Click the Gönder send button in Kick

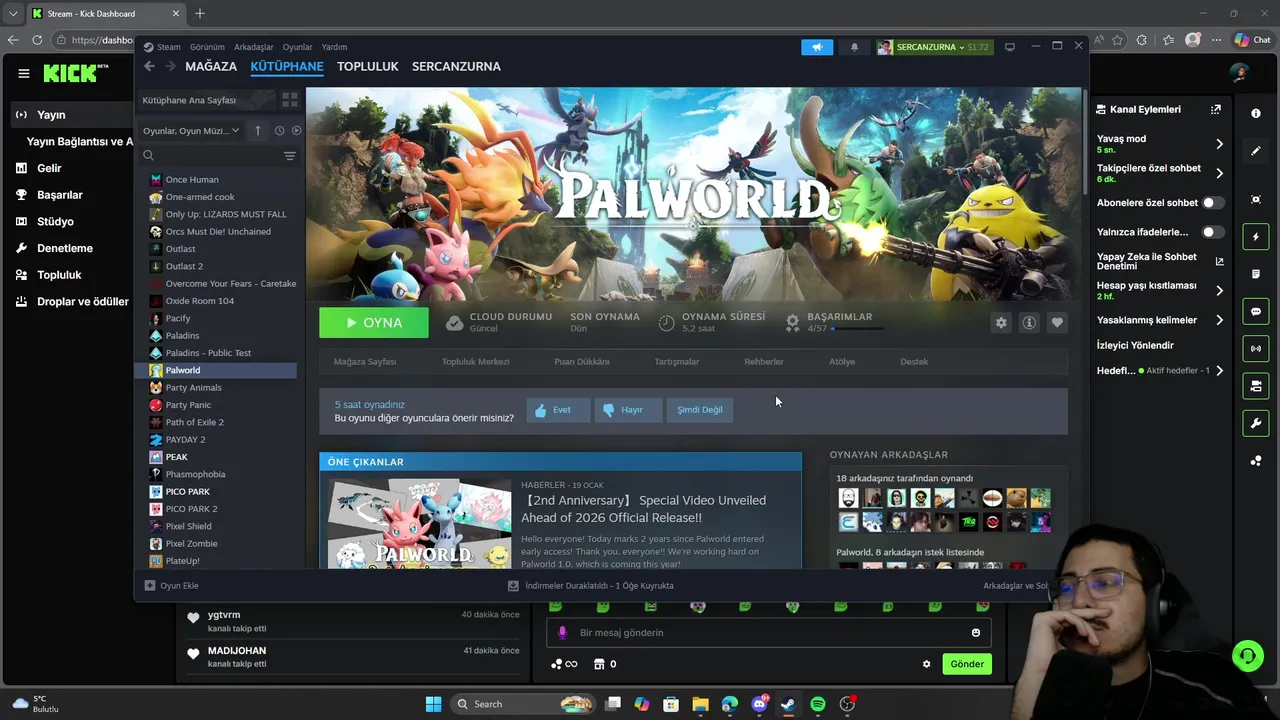tap(967, 664)
